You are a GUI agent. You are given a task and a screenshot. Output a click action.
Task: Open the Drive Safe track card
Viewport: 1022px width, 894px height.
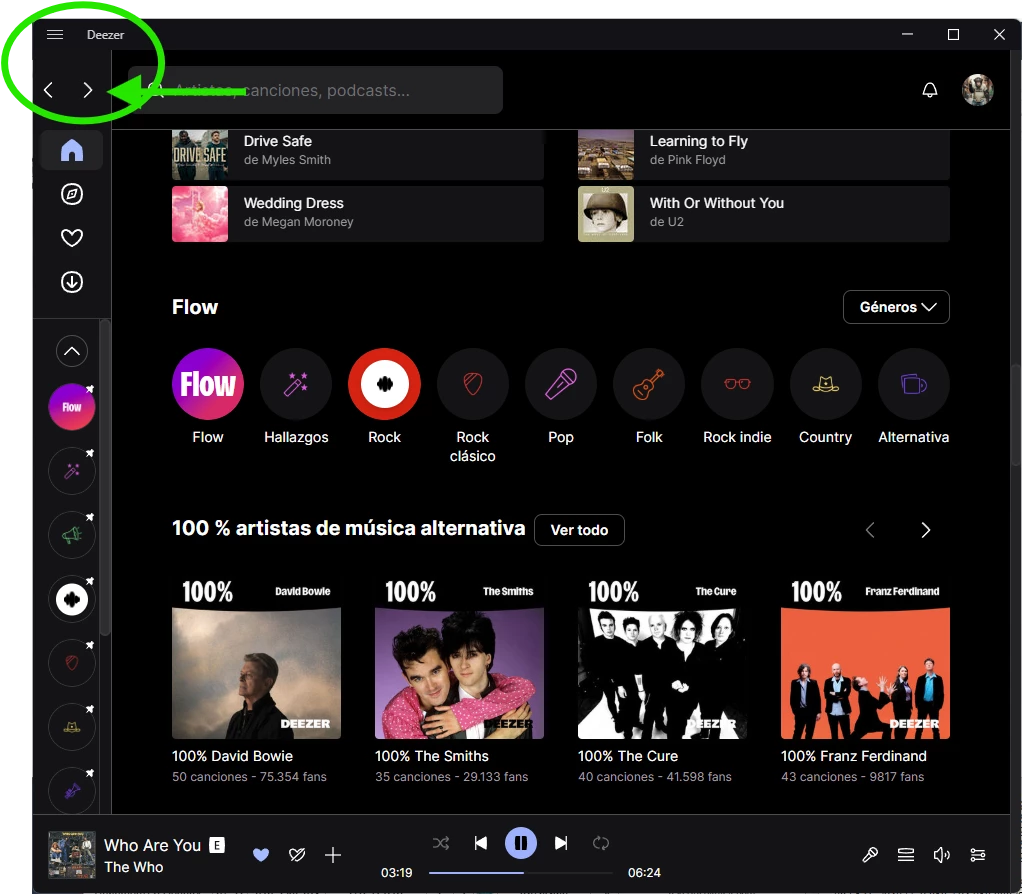(358, 154)
